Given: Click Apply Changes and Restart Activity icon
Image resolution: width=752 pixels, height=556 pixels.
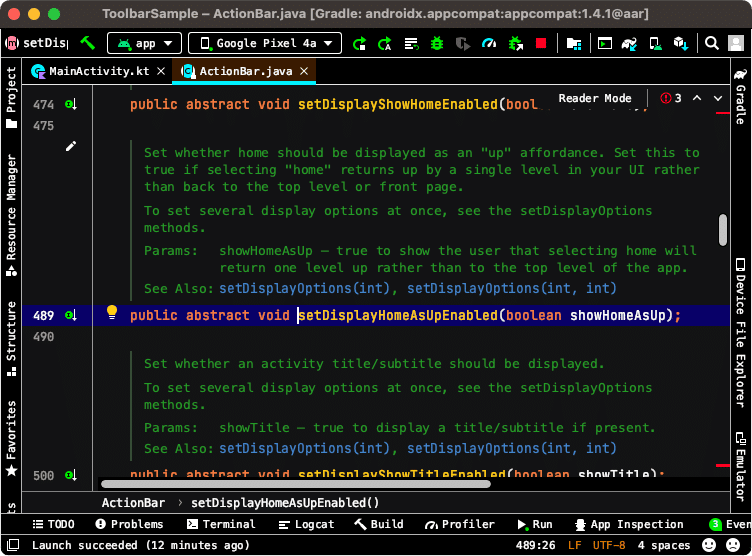Looking at the screenshot, I should click(385, 44).
